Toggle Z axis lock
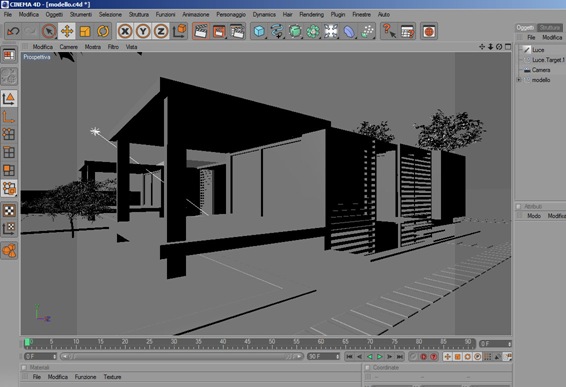This screenshot has width=566, height=387. coord(161,31)
